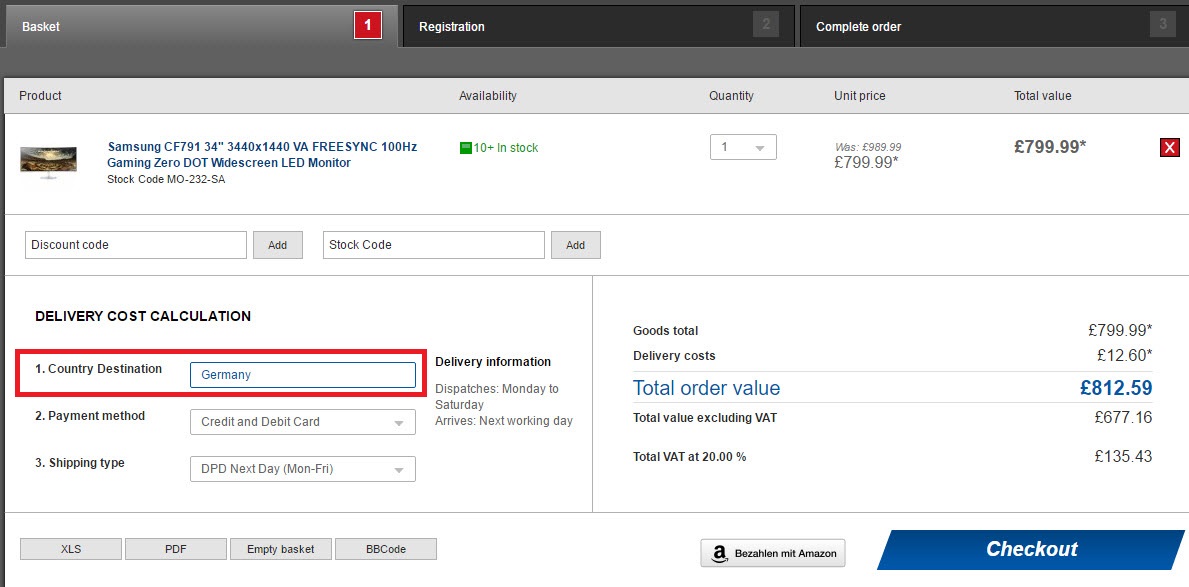Click the Total value column header
Image resolution: width=1189 pixels, height=587 pixels.
tap(1043, 96)
